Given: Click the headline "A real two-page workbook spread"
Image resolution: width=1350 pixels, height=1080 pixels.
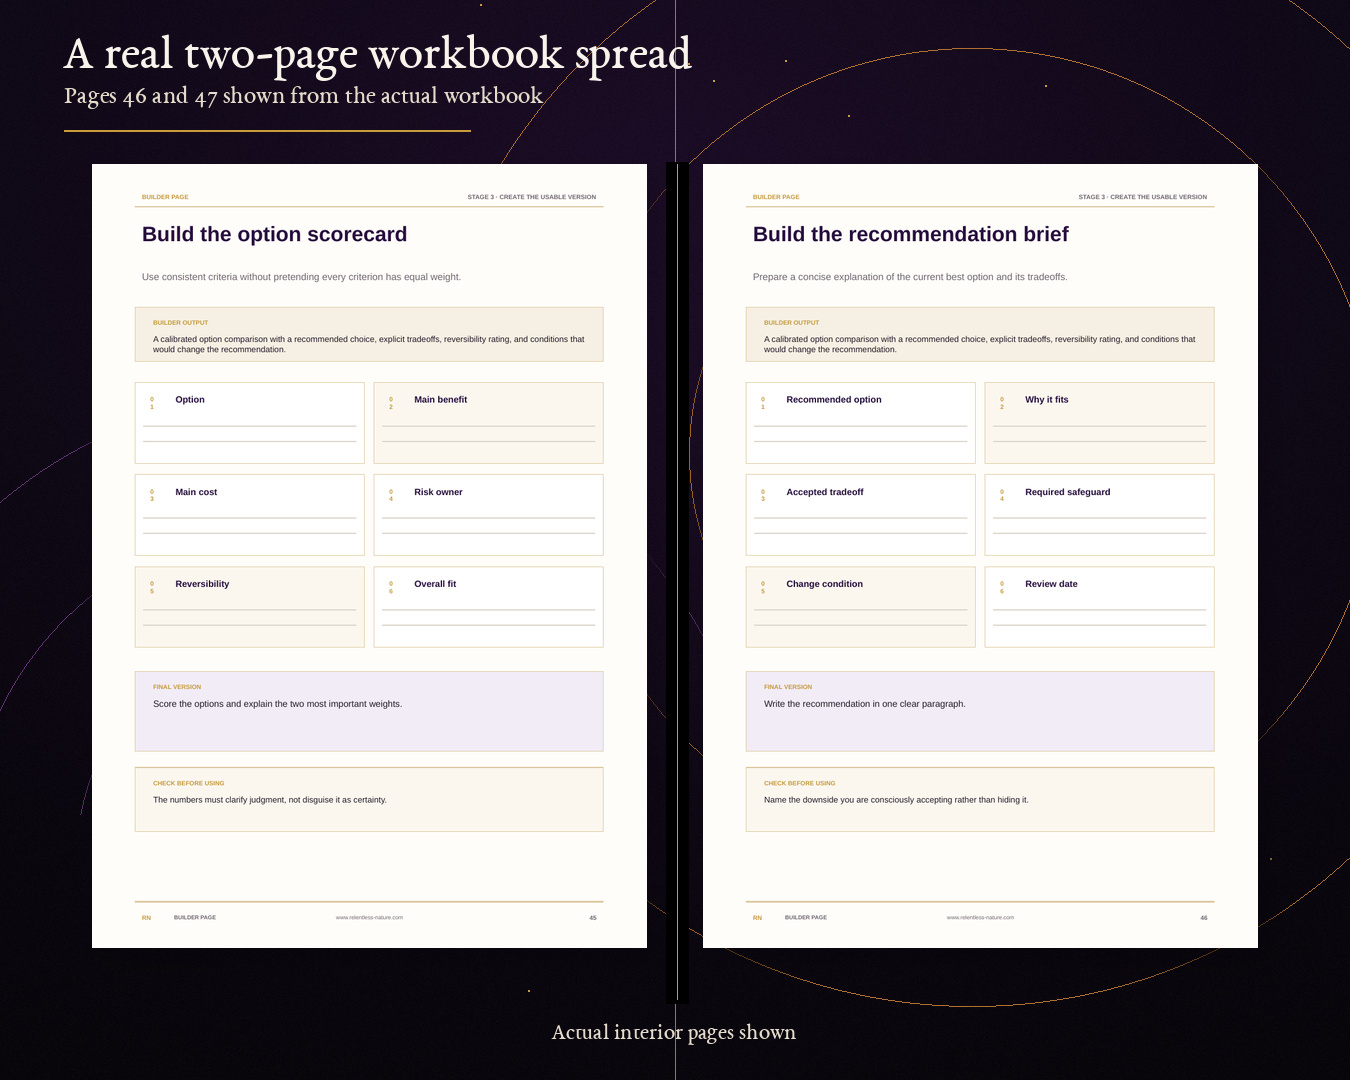Looking at the screenshot, I should point(378,54).
